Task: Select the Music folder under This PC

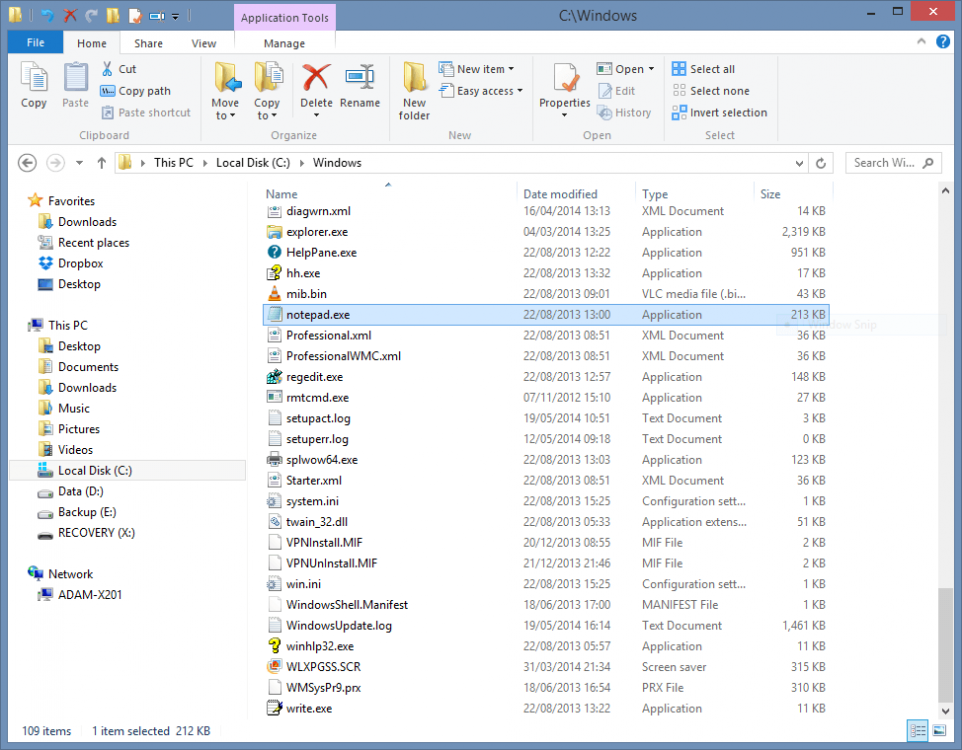Action: (x=74, y=408)
